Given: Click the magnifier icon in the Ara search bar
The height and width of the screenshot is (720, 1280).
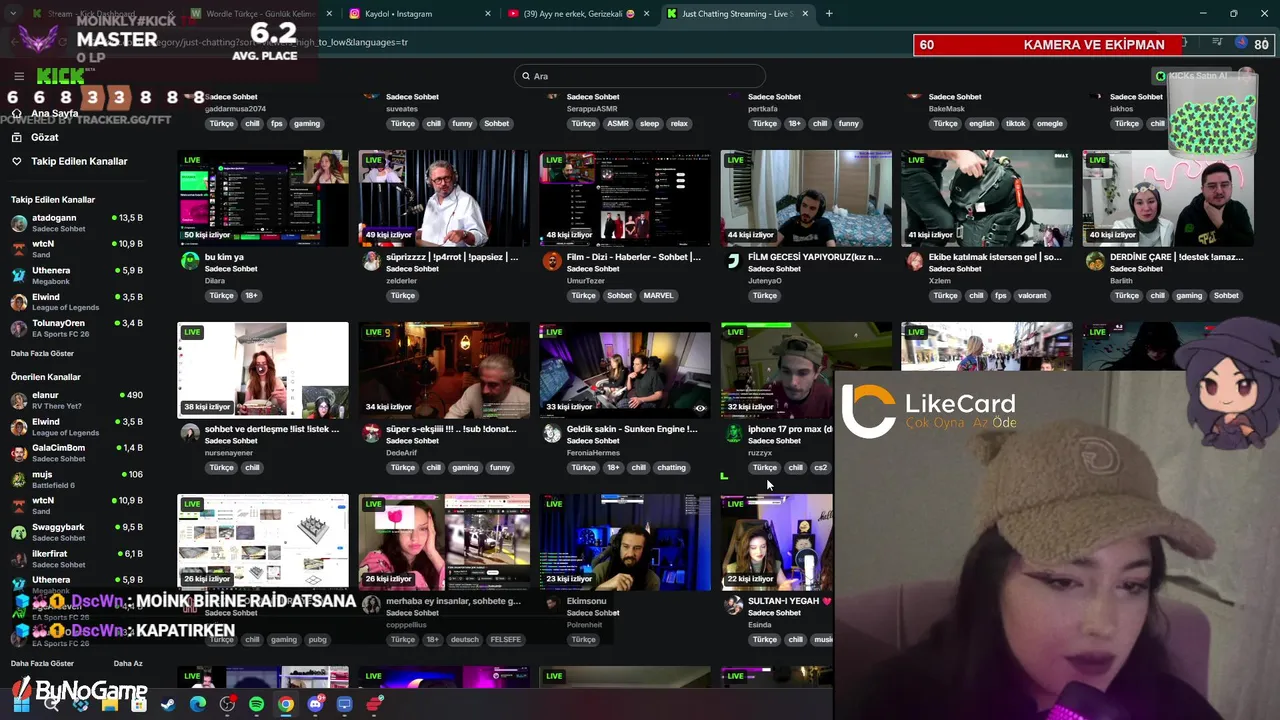Looking at the screenshot, I should 526,76.
